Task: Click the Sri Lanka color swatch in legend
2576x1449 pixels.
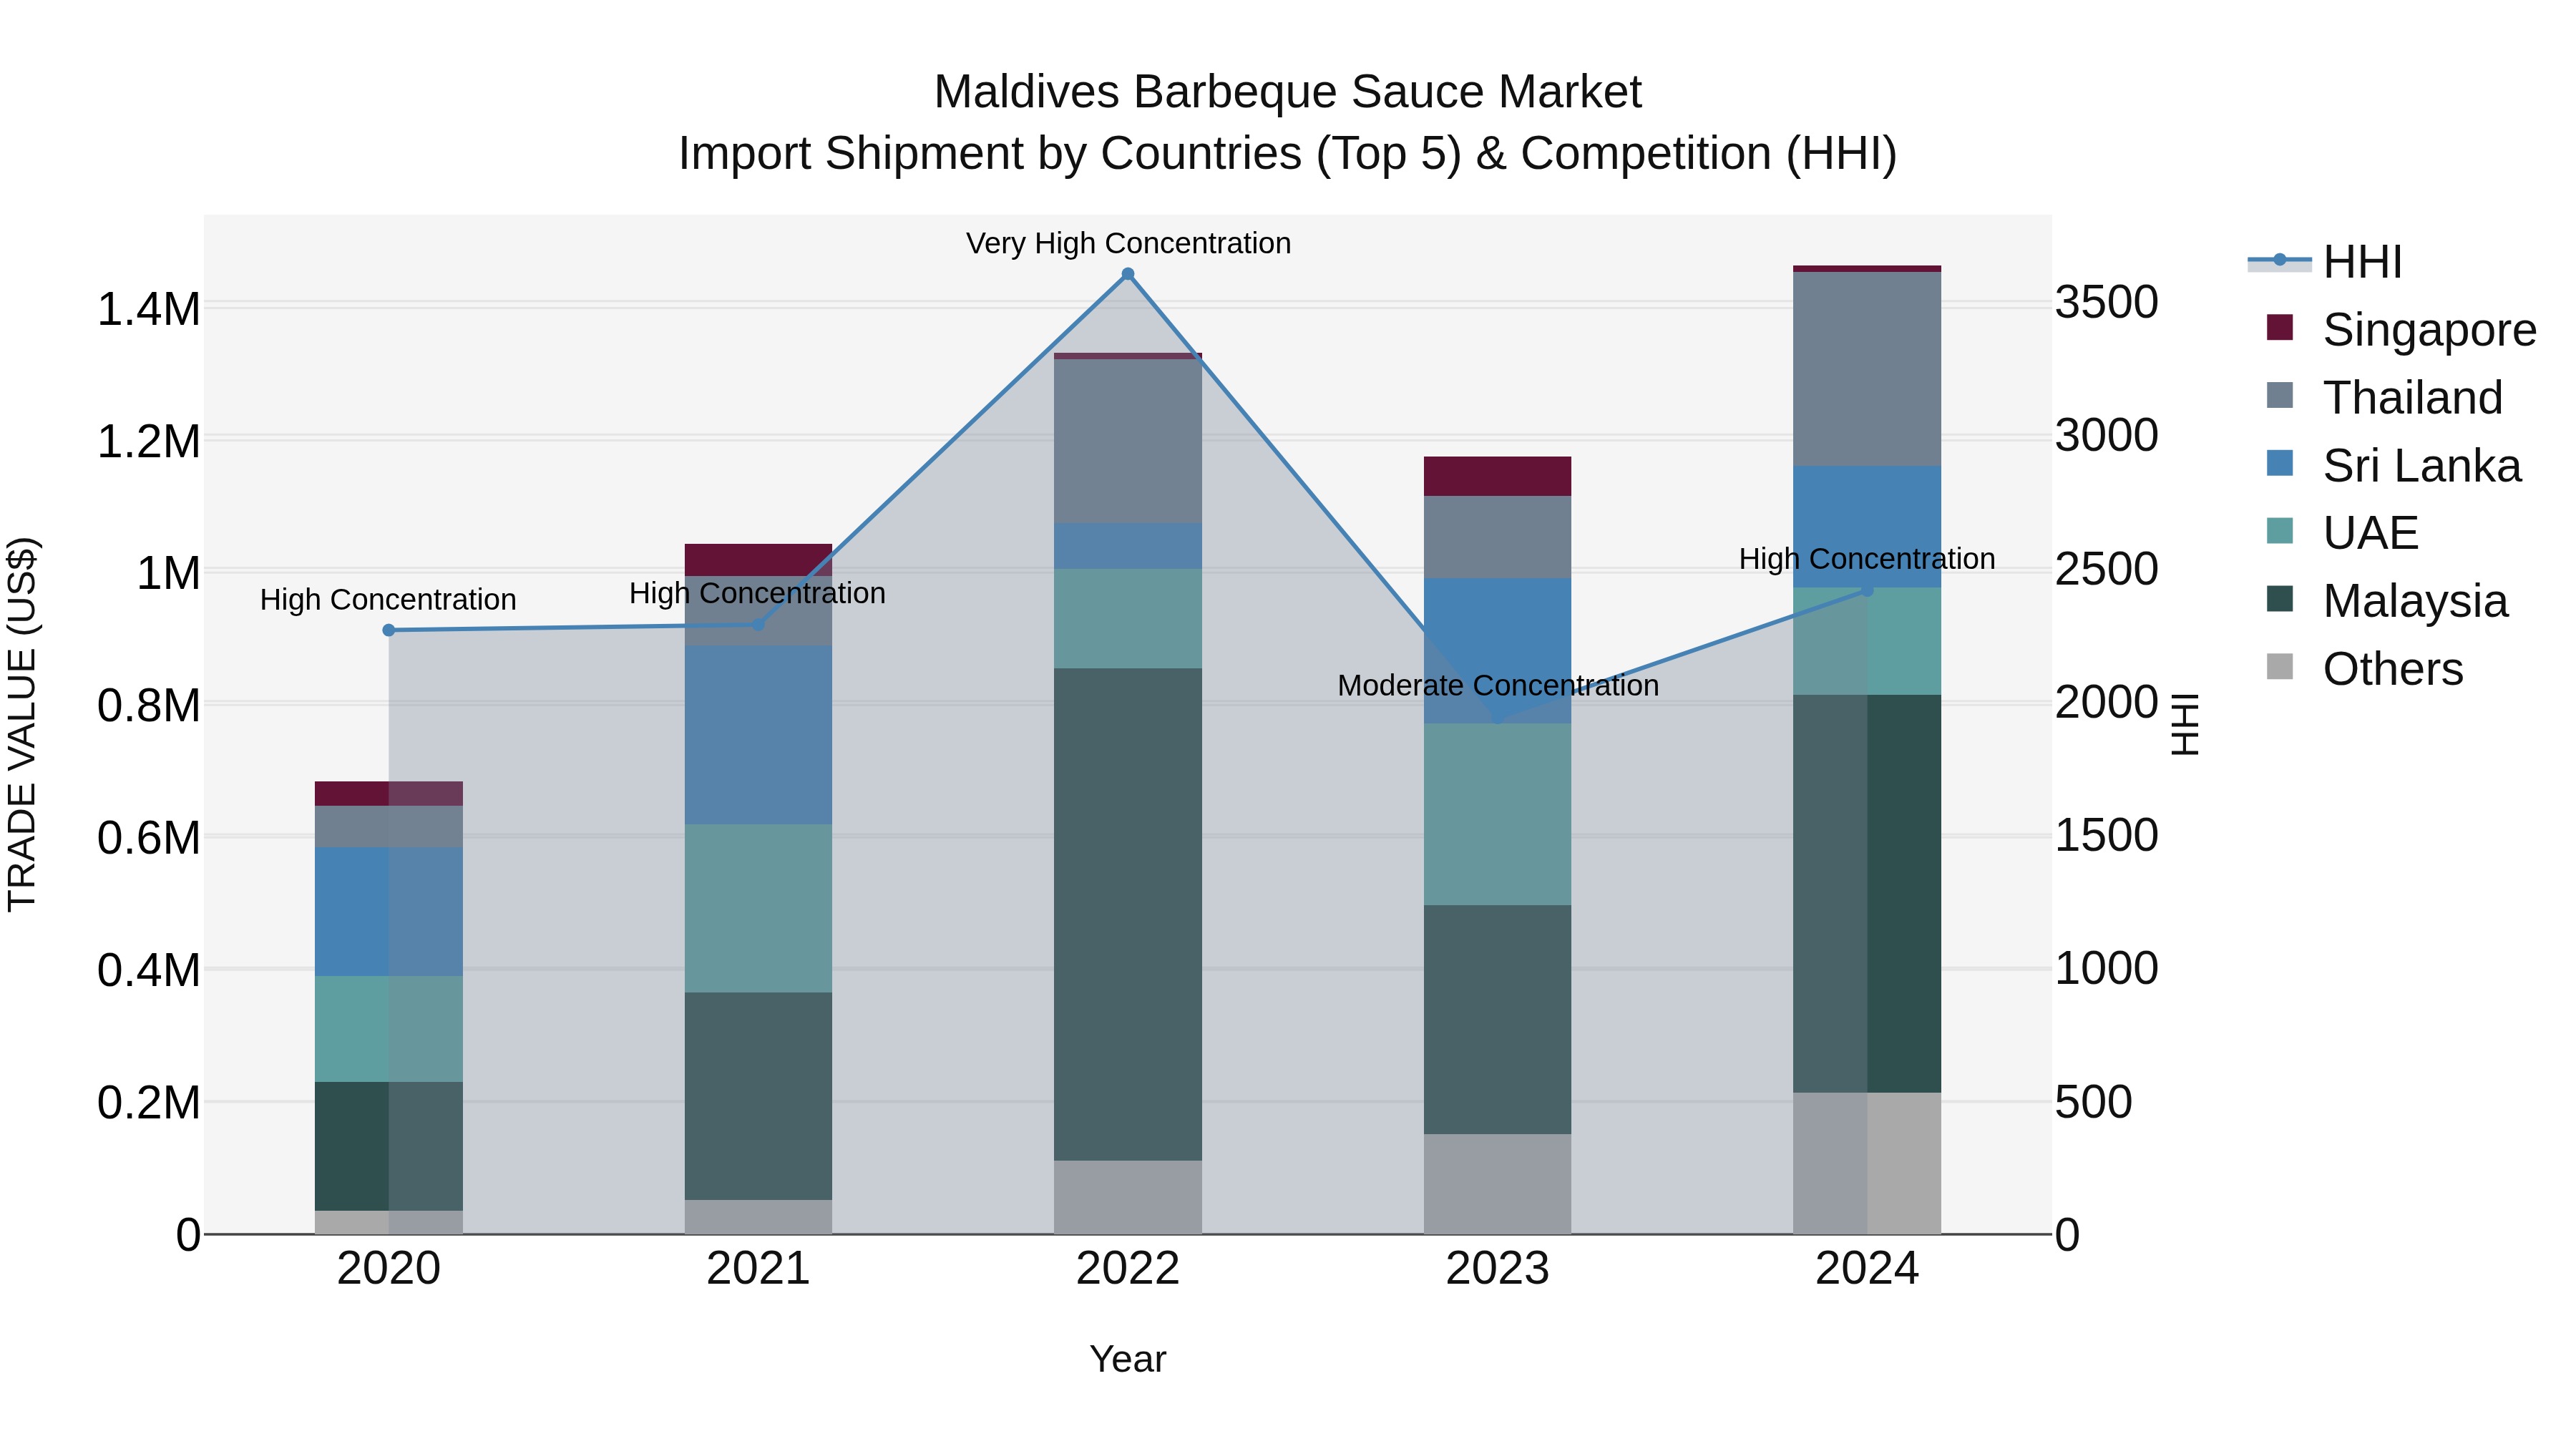Action: (2280, 463)
